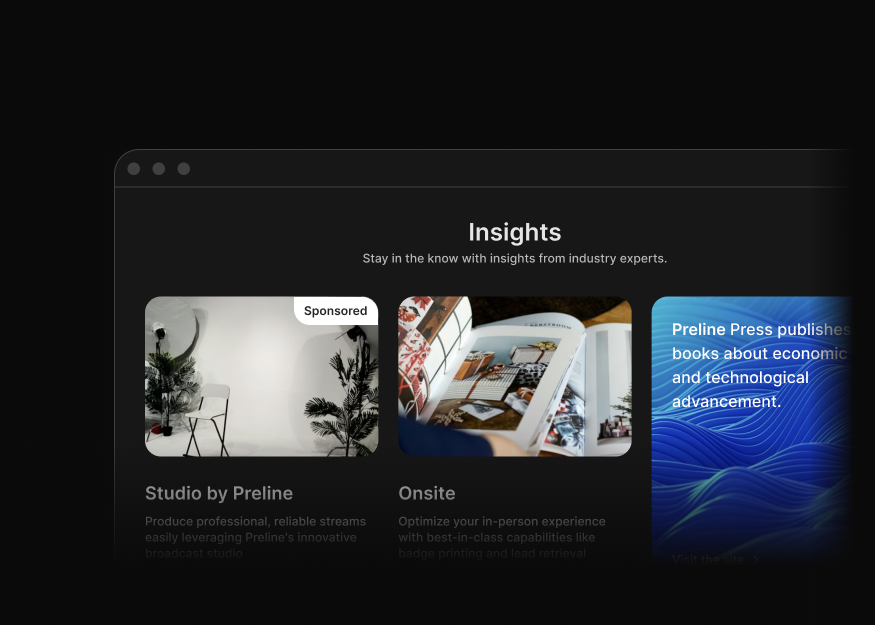Click the 'Produce professional, reliable streams' description
875x625 pixels.
click(x=256, y=537)
